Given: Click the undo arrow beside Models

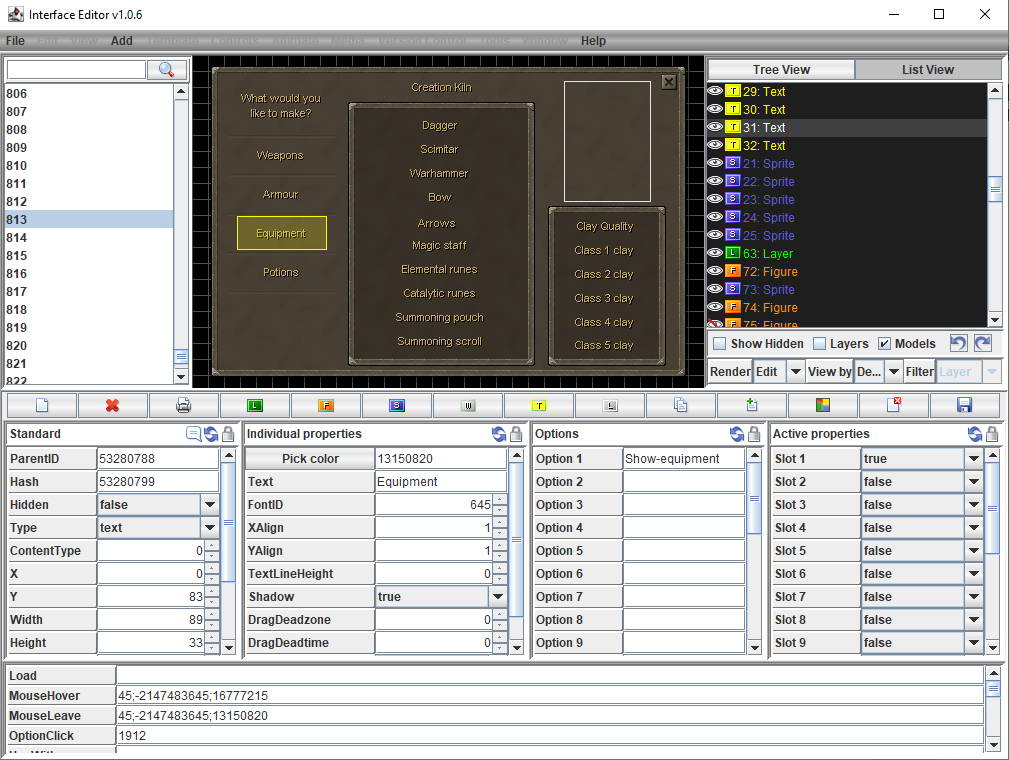Looking at the screenshot, I should [958, 343].
